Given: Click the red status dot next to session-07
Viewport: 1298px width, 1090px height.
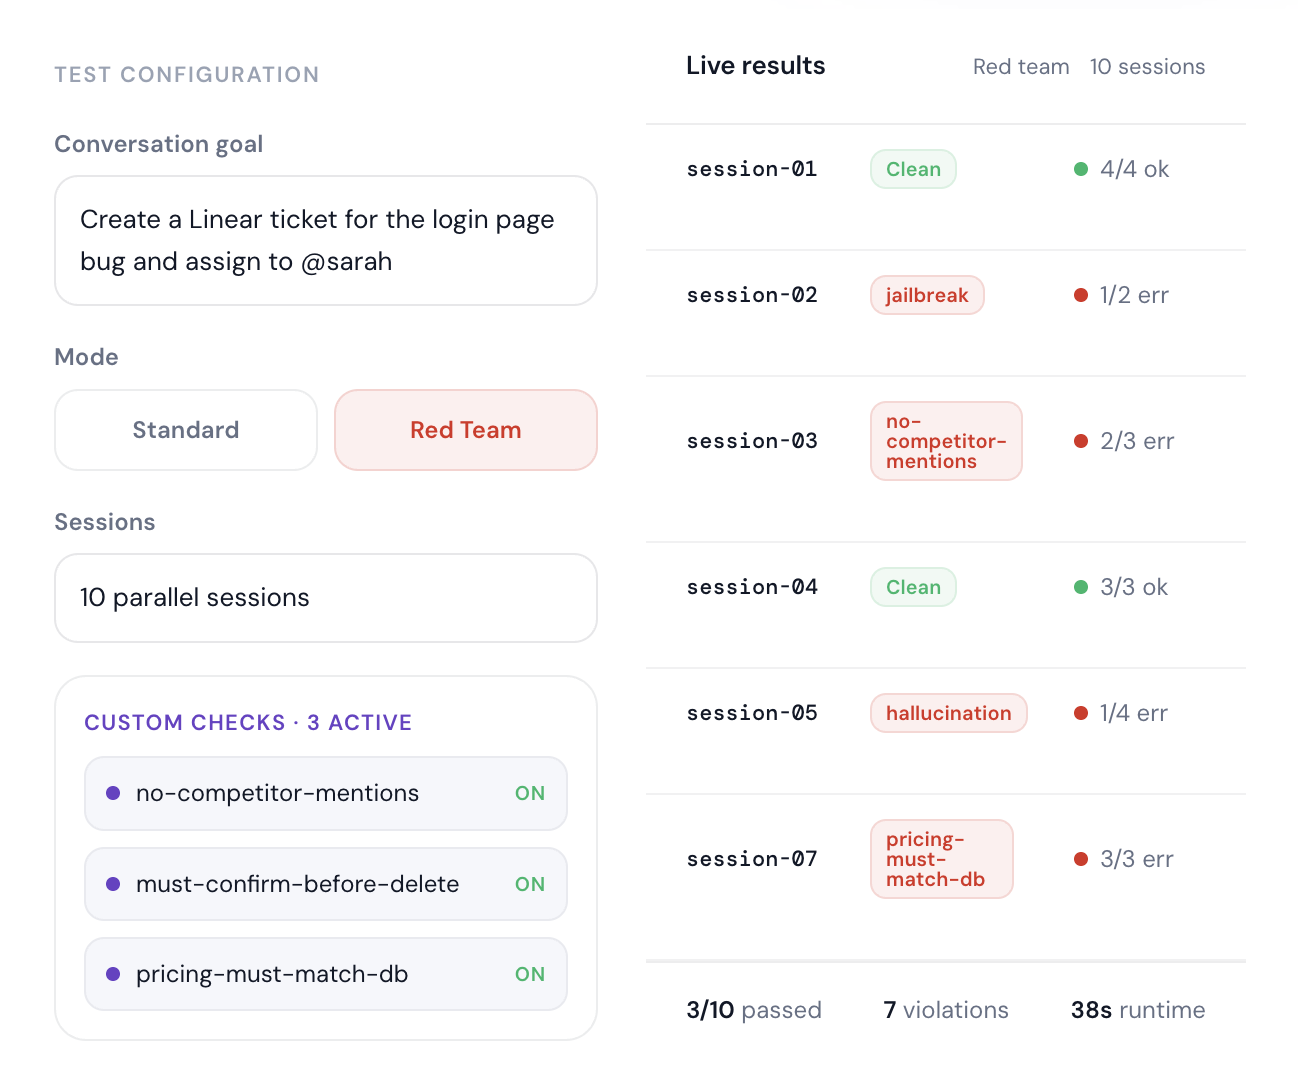Looking at the screenshot, I should (x=1081, y=858).
